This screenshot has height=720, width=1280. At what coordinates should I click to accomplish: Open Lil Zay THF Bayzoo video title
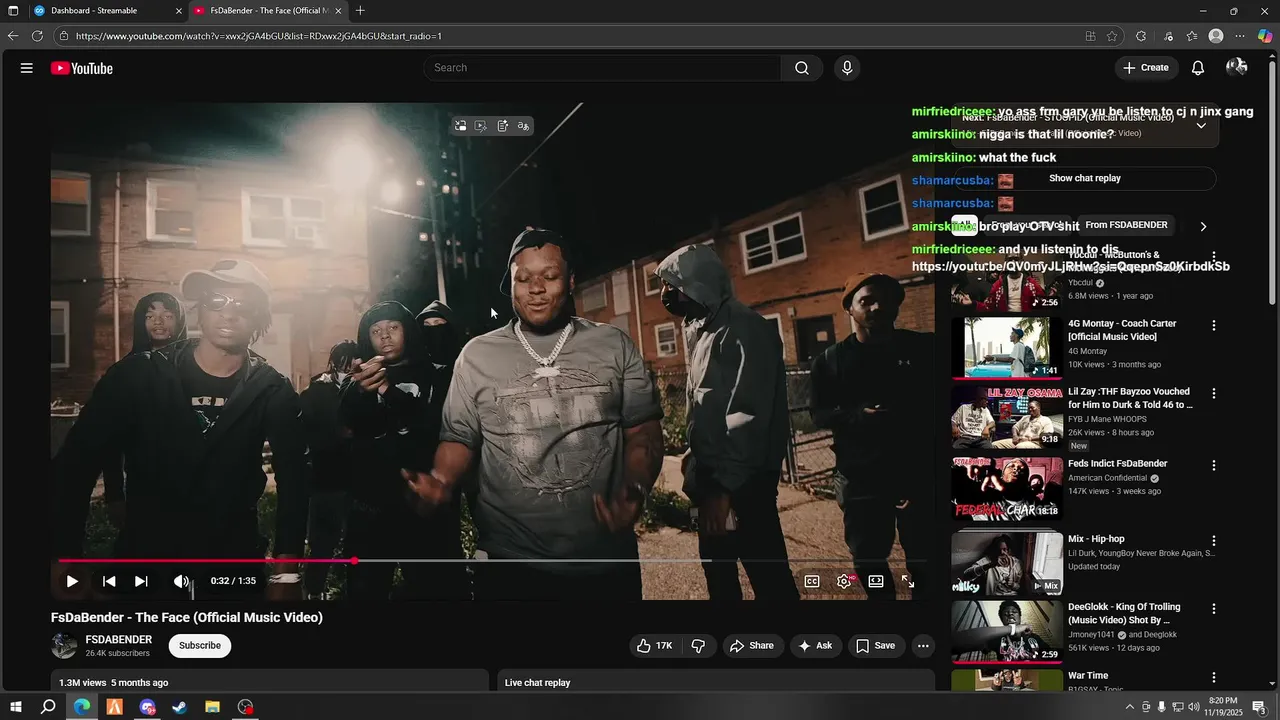click(x=1130, y=398)
